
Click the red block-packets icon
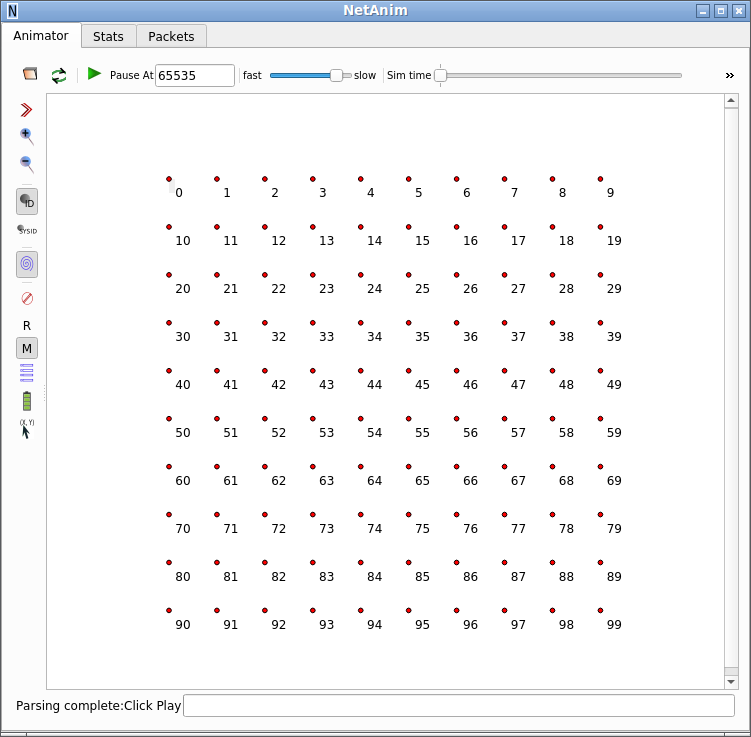click(x=27, y=298)
